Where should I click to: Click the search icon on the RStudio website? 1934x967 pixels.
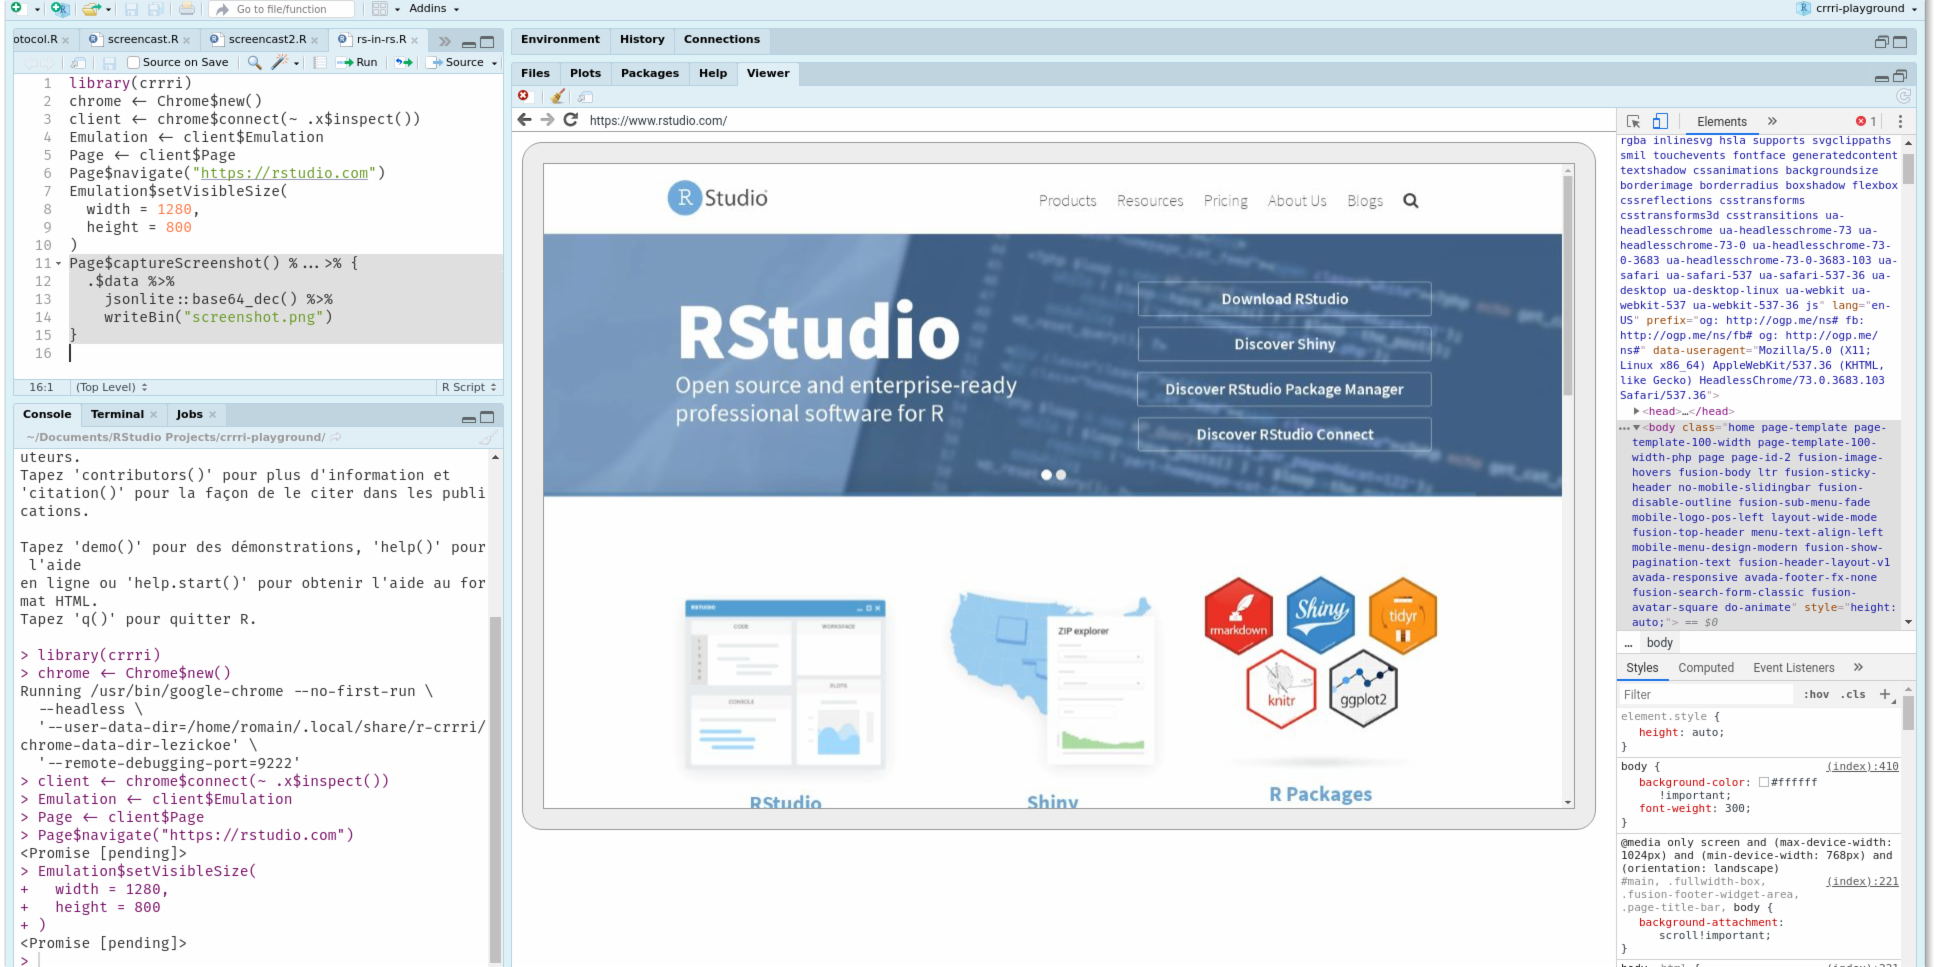click(1411, 201)
